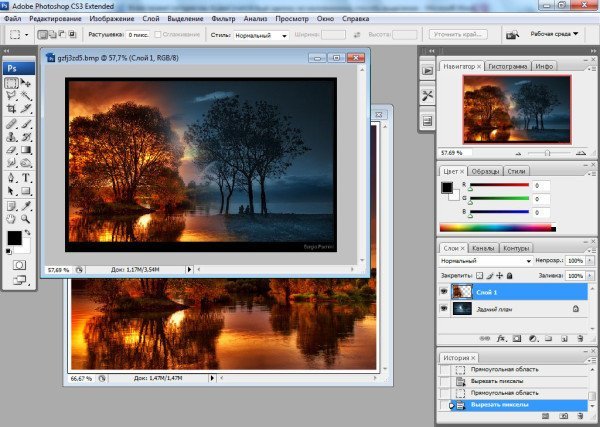Select the Notes tool

click(11, 206)
